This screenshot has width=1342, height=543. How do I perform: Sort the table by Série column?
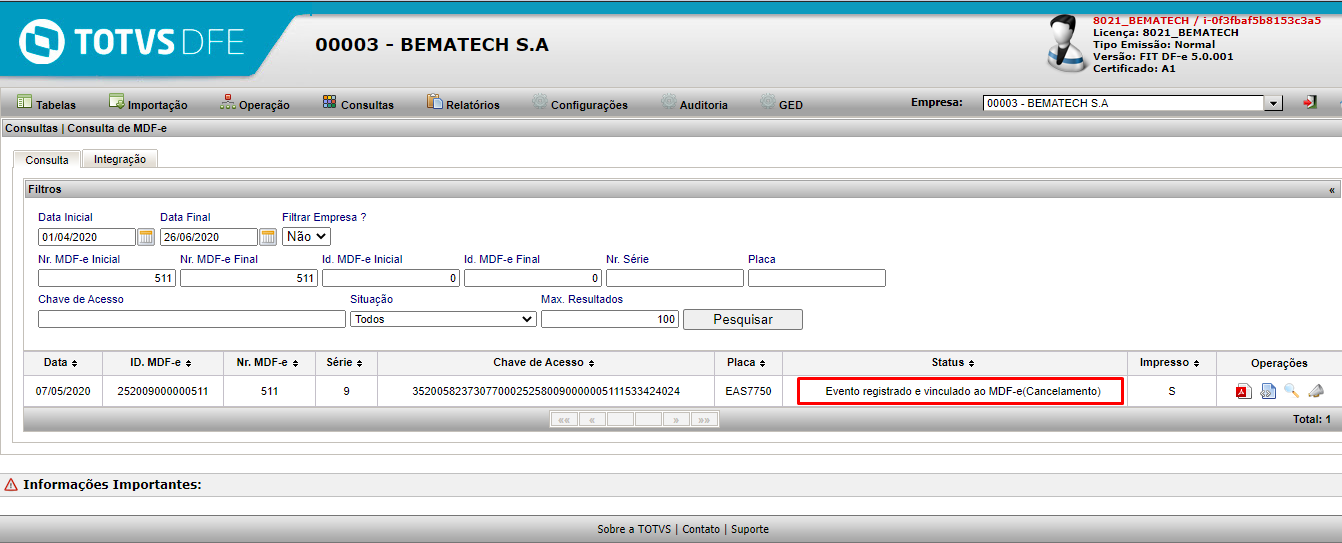point(346,363)
